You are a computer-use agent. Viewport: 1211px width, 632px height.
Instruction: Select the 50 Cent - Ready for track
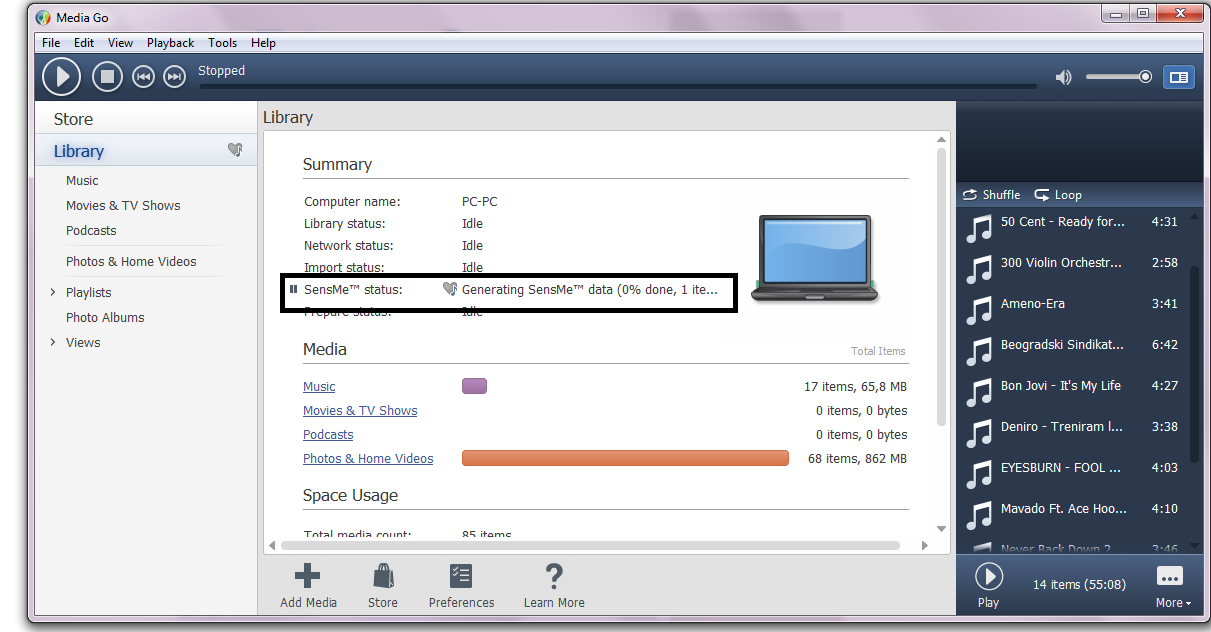click(1072, 229)
